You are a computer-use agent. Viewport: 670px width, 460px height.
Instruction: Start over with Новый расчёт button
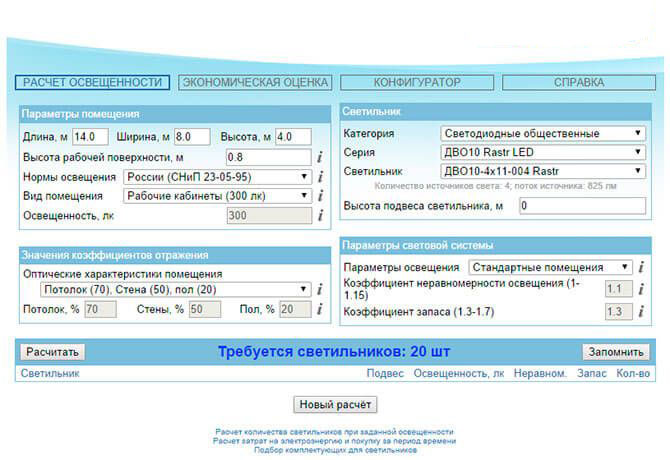pyautogui.click(x=335, y=405)
